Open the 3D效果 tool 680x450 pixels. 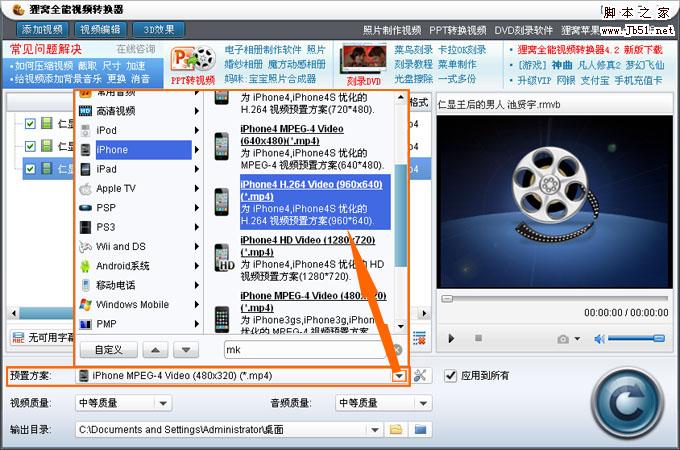pos(159,29)
